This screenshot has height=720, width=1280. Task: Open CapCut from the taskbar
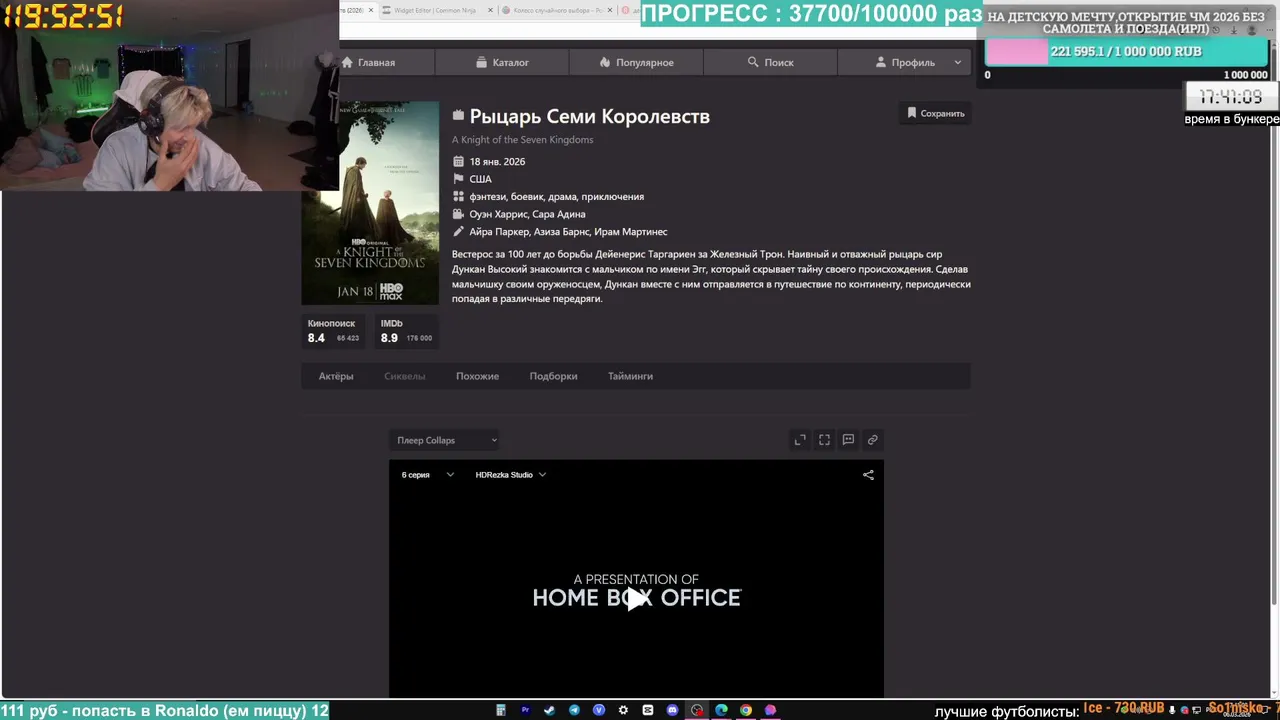648,710
